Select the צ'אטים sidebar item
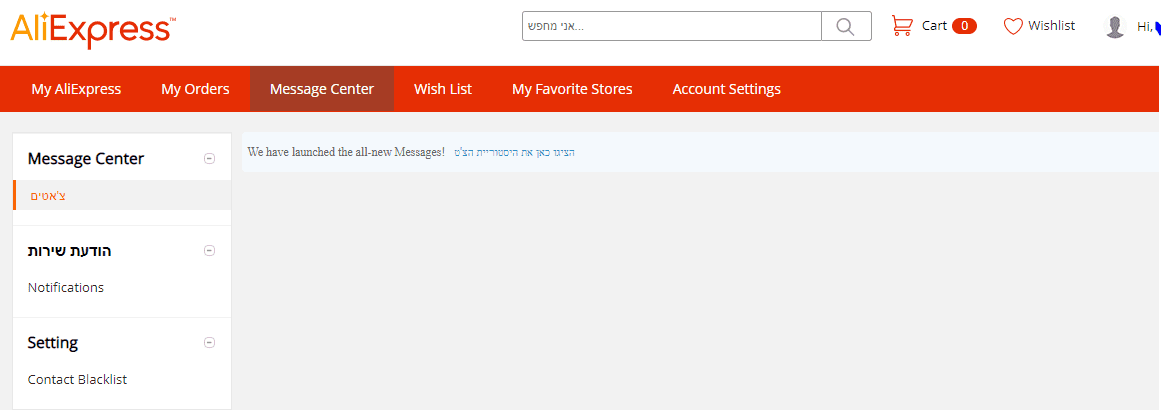This screenshot has height=410, width=1161. pos(48,196)
